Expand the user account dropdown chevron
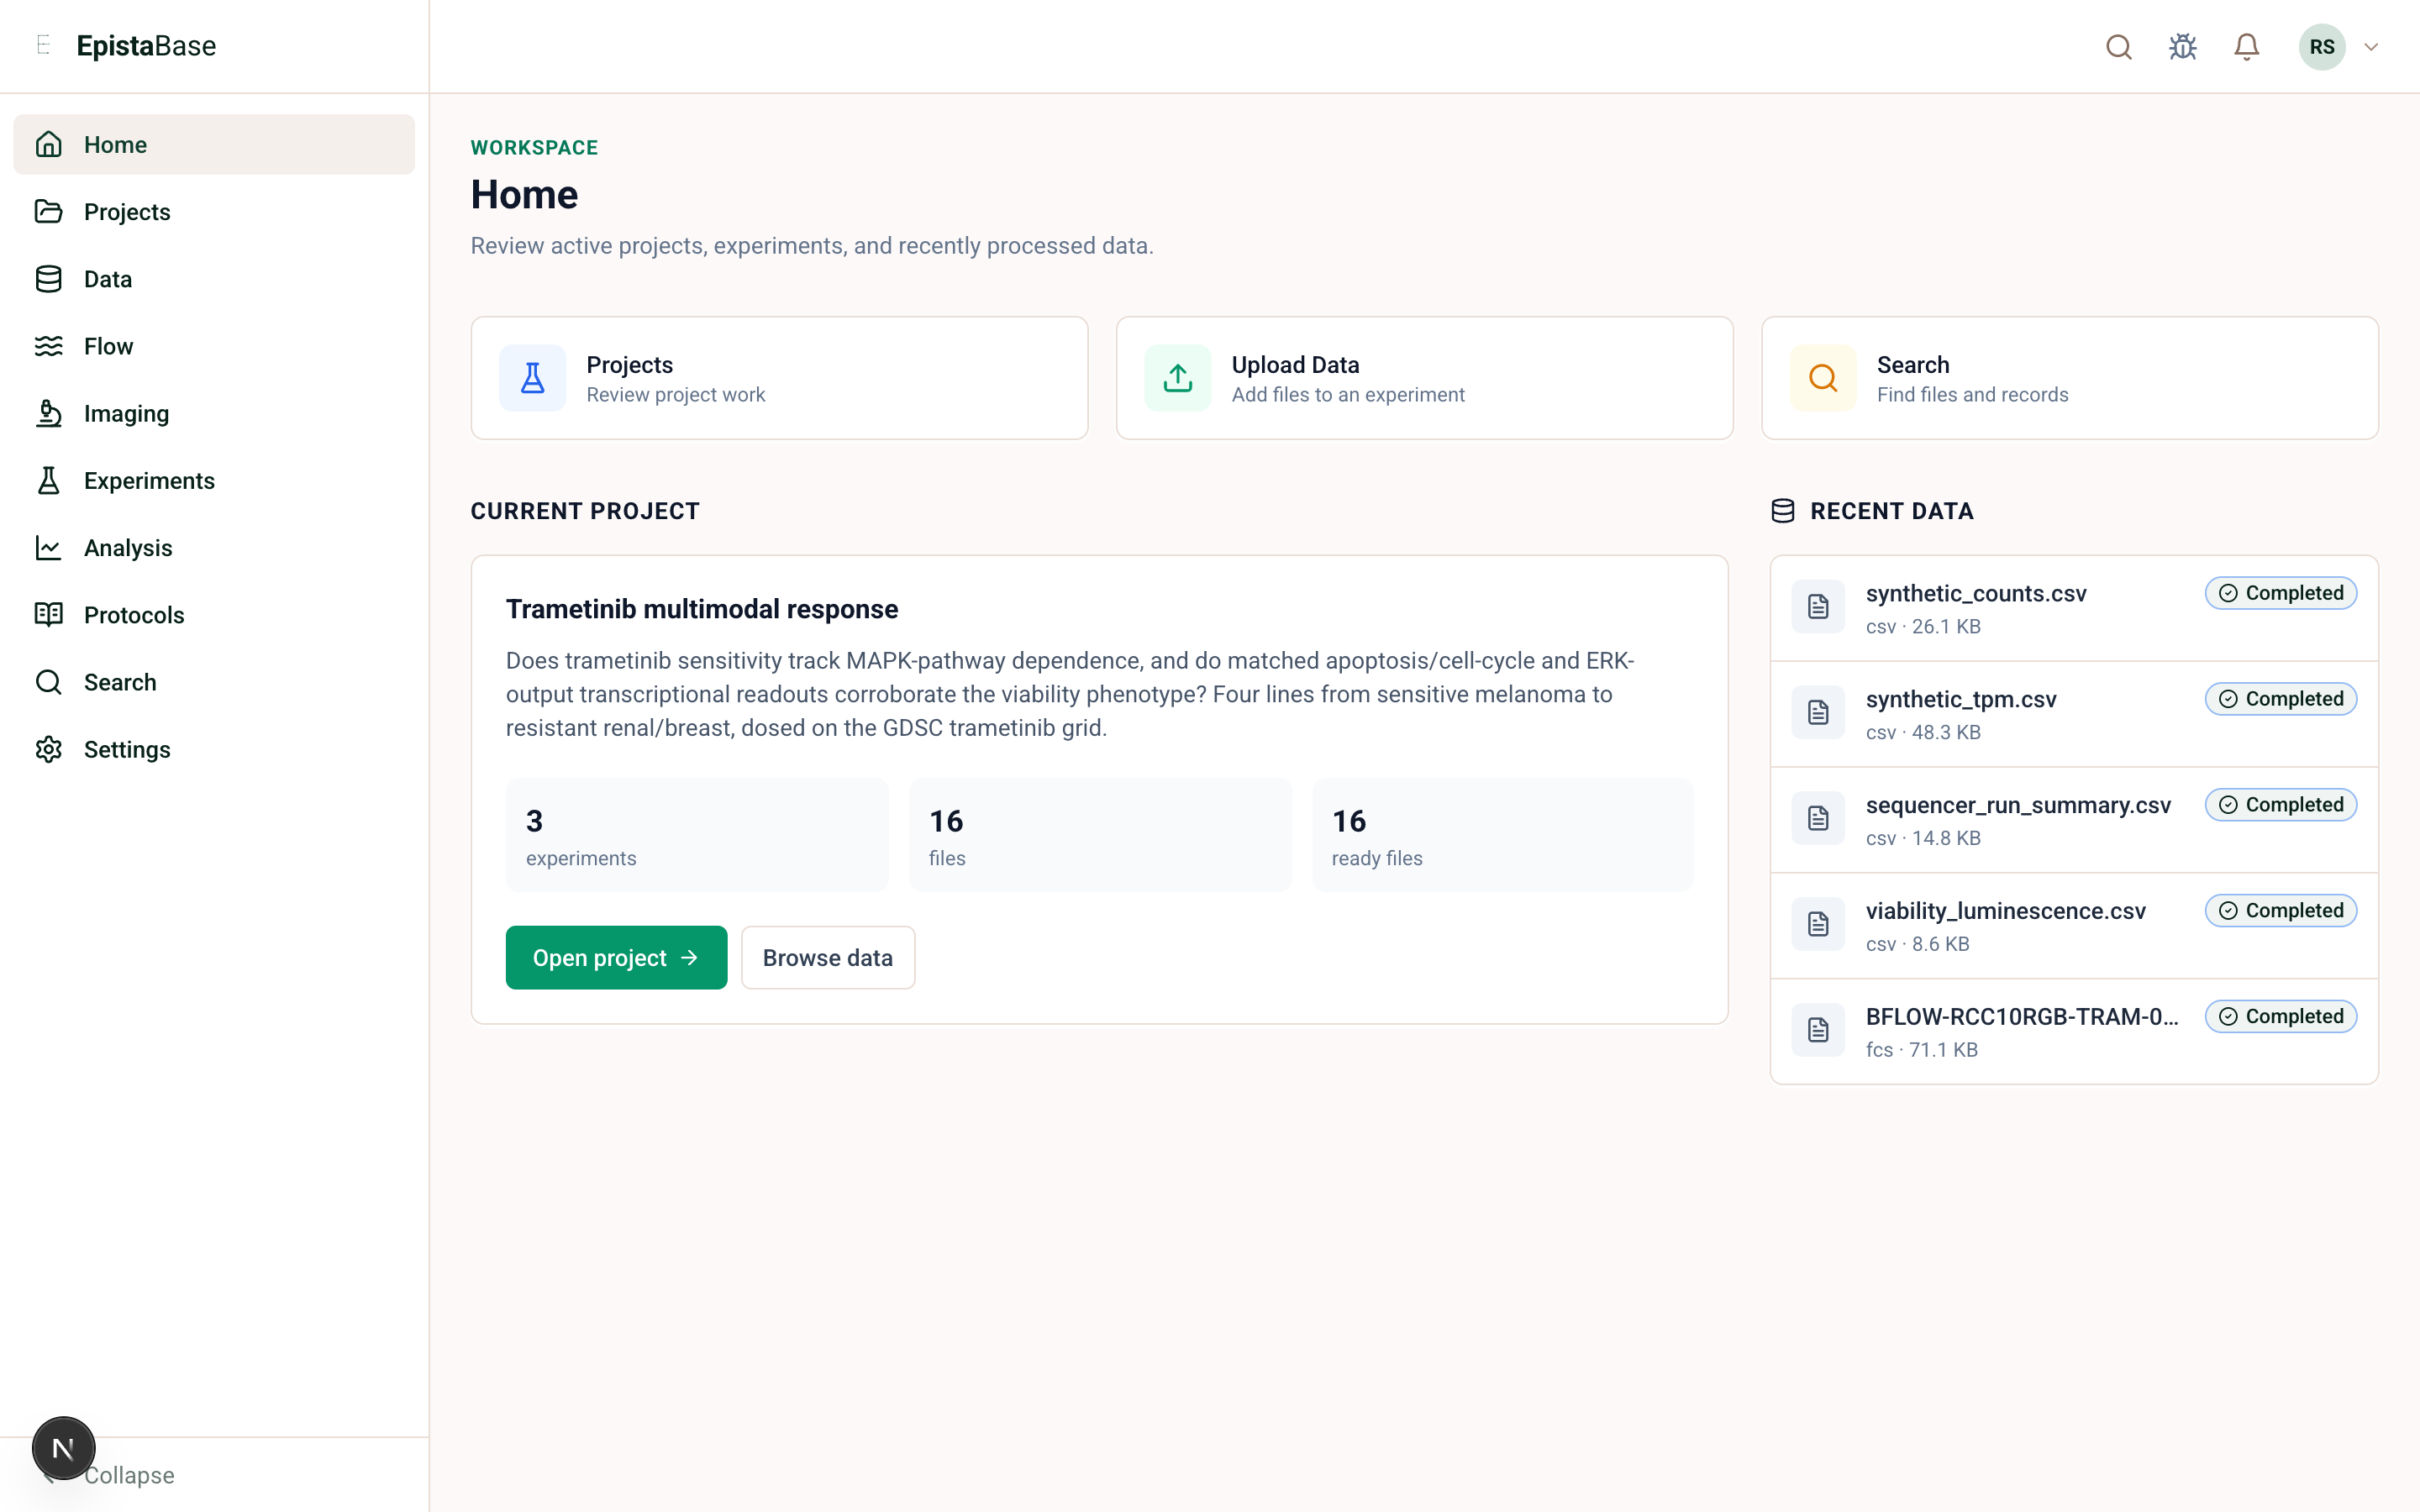 pyautogui.click(x=2371, y=47)
